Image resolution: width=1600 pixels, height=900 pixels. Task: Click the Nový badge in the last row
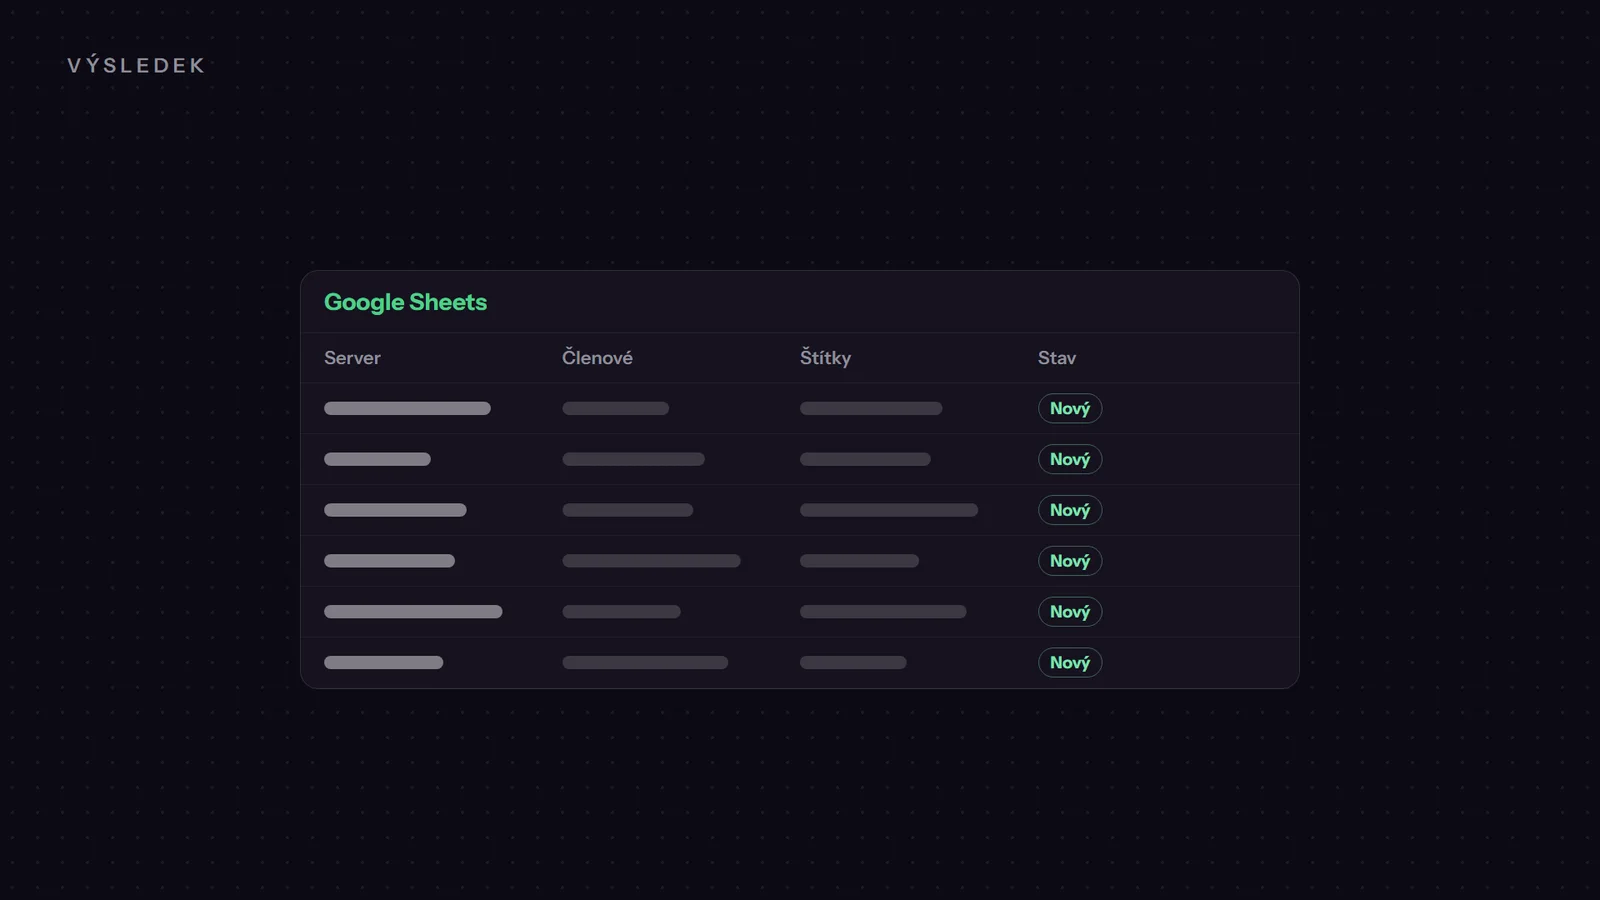1070,663
